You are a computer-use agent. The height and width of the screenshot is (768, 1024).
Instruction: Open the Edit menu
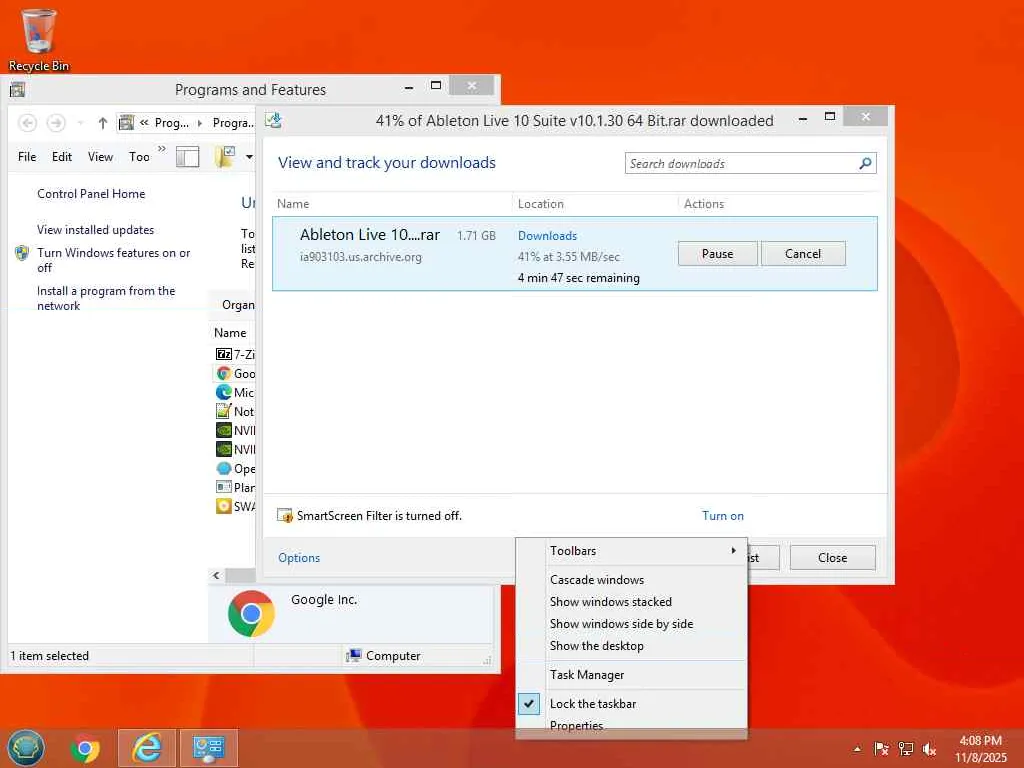[62, 157]
